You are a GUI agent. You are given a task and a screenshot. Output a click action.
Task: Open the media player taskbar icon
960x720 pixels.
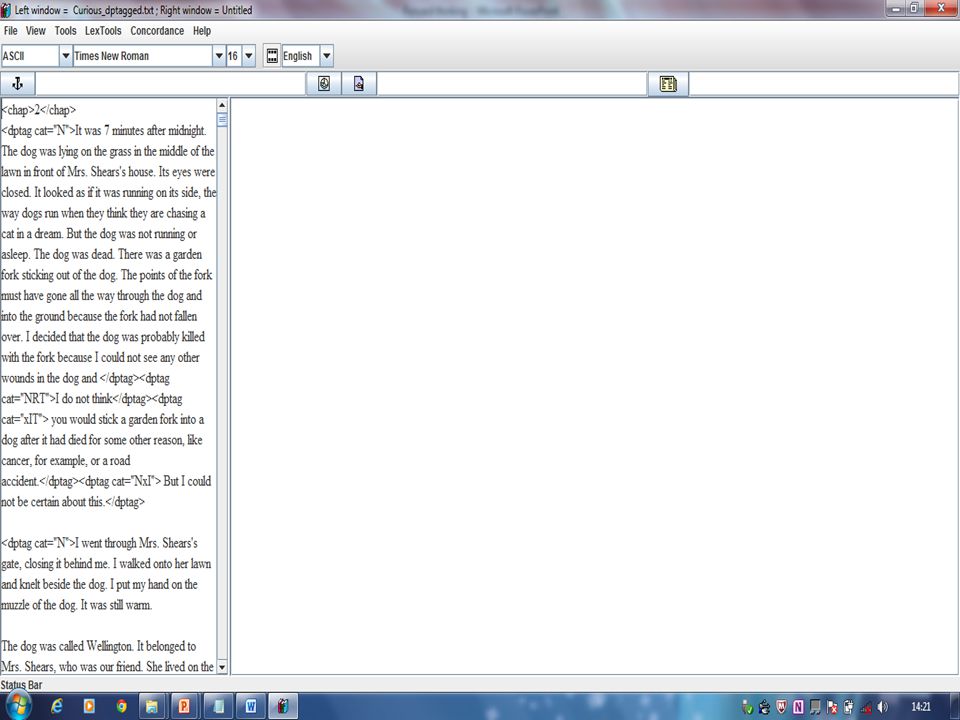[x=89, y=707]
